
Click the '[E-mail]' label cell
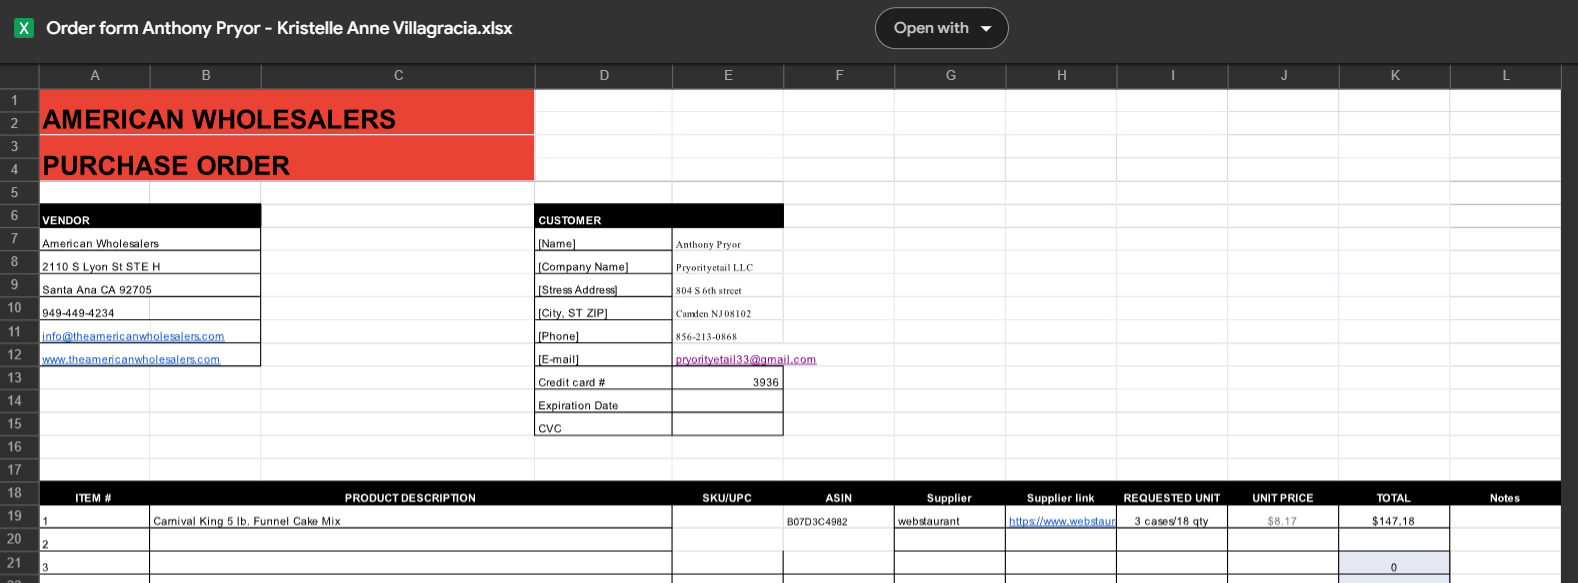tap(604, 355)
